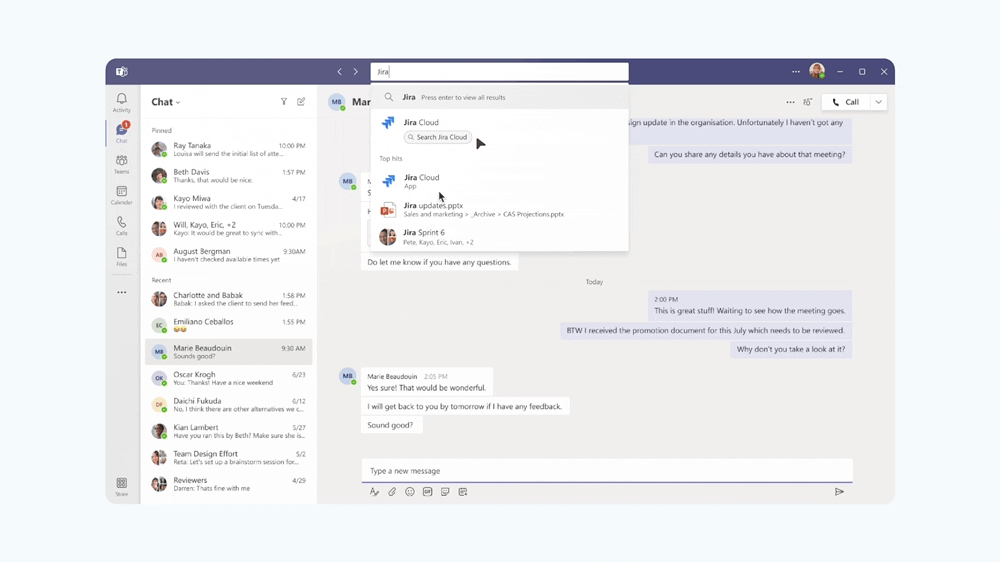Viewport: 1000px width, 562px height.
Task: Open the GIF picker
Action: tap(427, 492)
